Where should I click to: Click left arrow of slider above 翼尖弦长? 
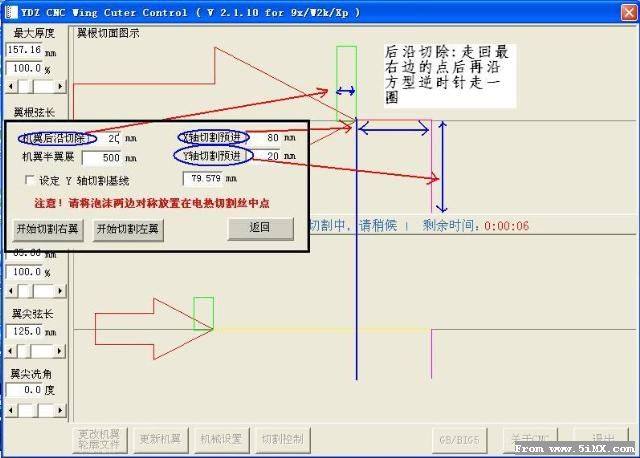point(11,291)
